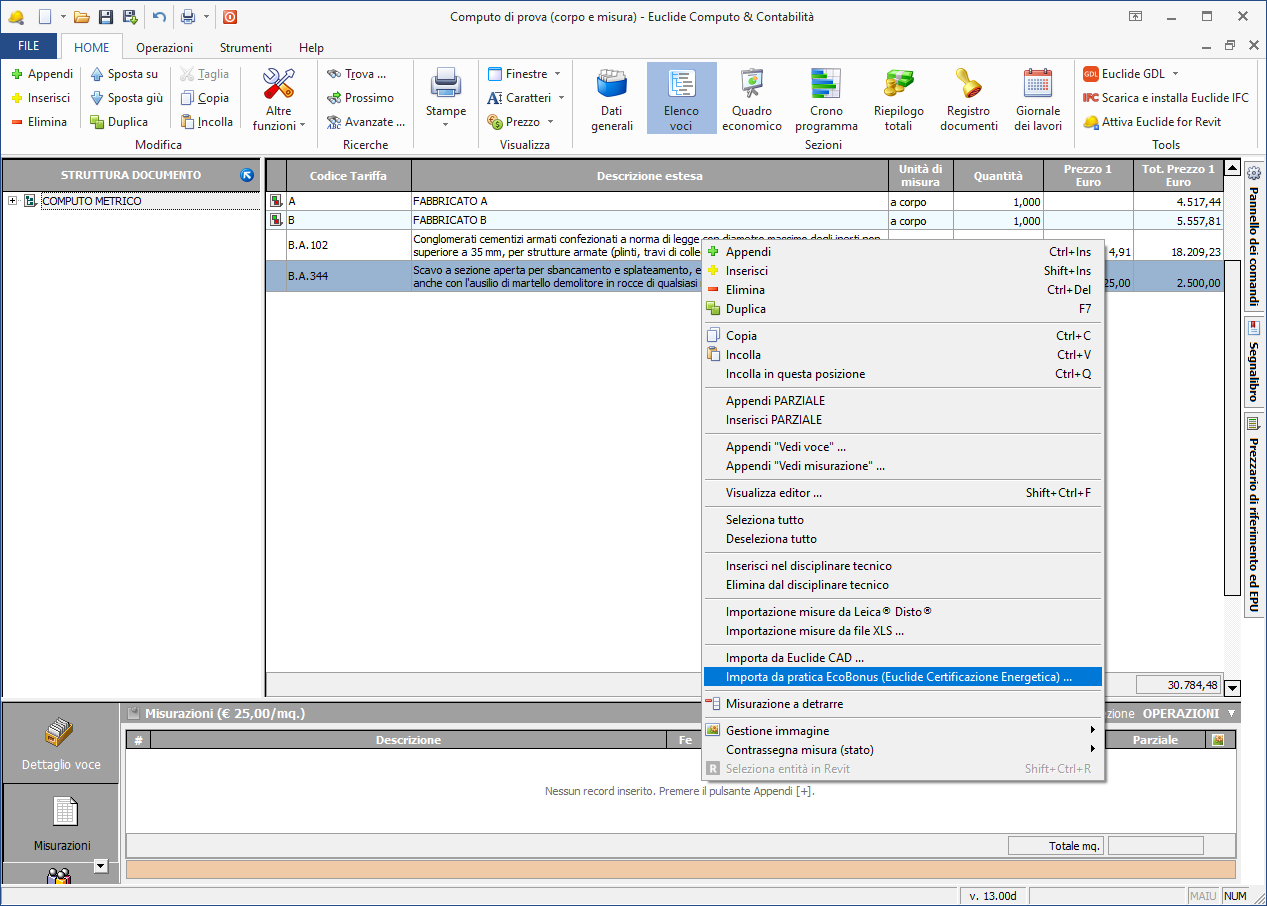
Task: Select Duplica in the context menu
Action: pos(745,309)
